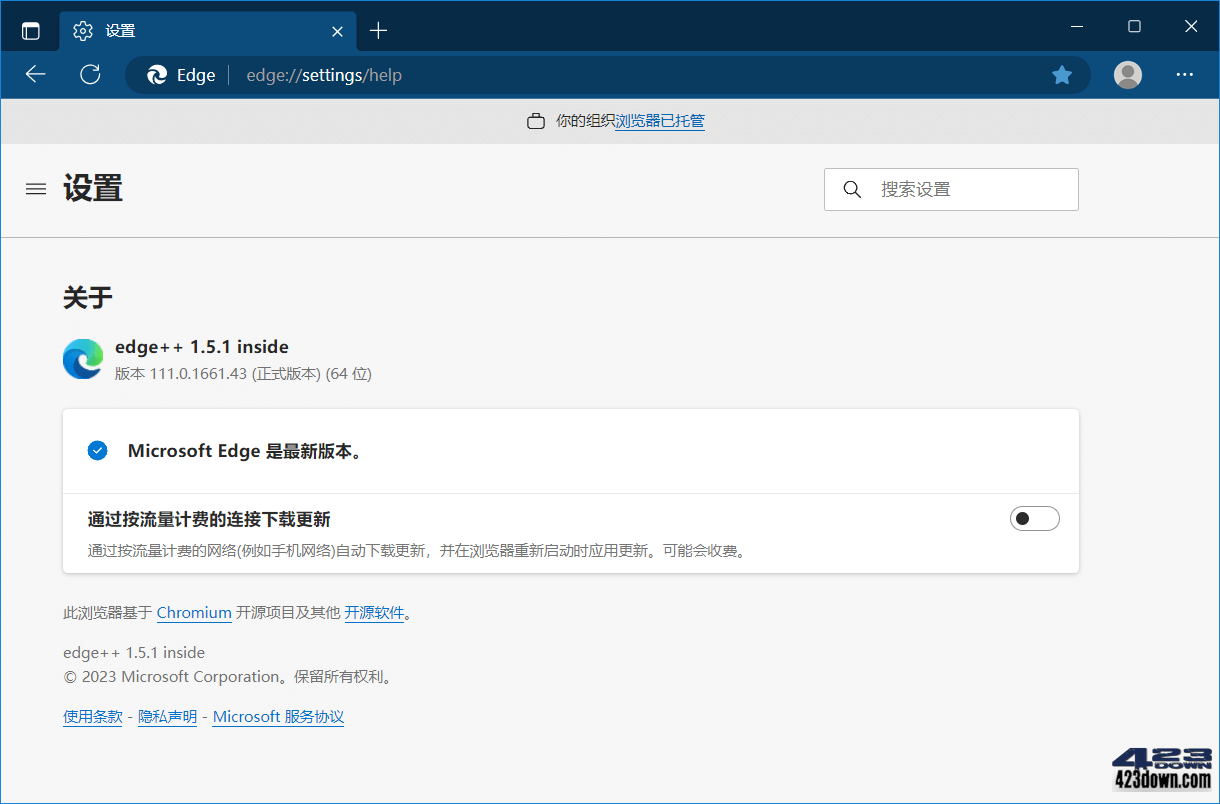
Task: Click the back navigation arrow
Action: tap(35, 74)
